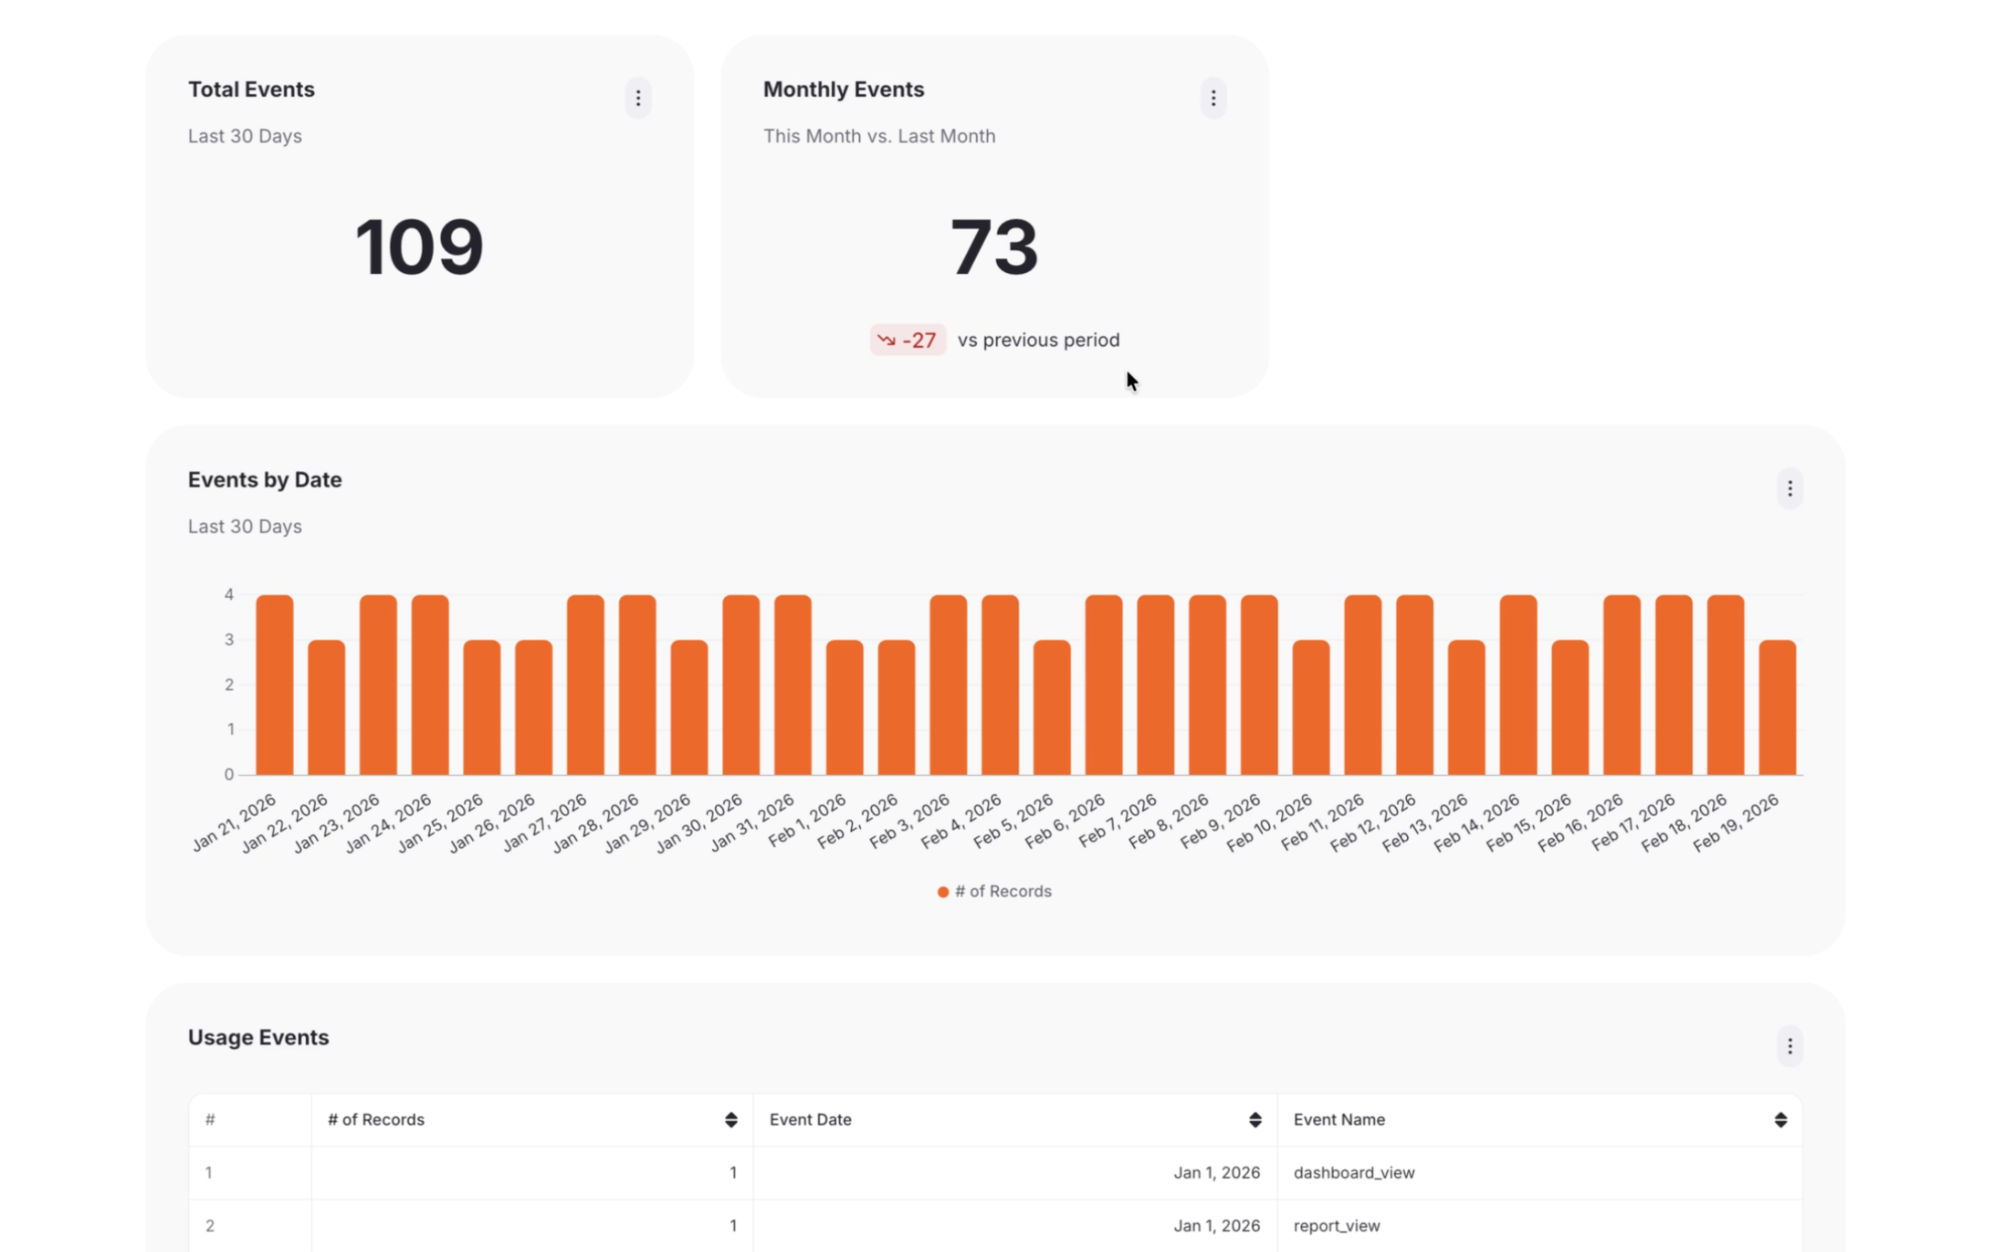2000x1252 pixels.
Task: Click the Feb 19, 2026 bar
Action: point(1777,707)
